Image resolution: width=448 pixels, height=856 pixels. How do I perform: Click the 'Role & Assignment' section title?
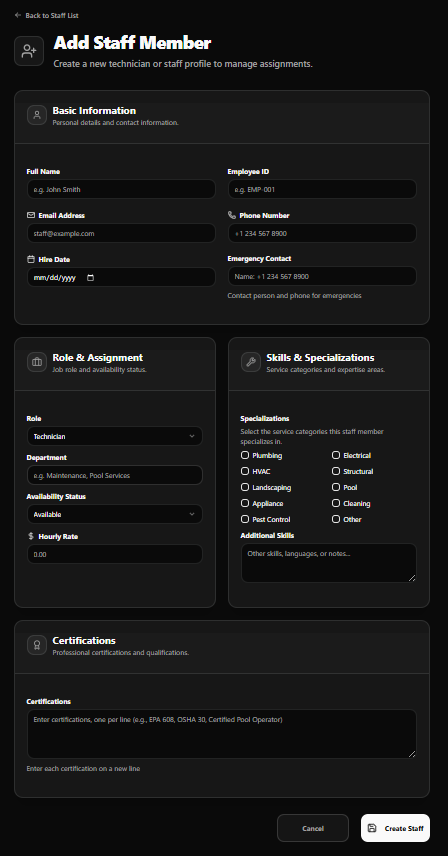pos(98,358)
